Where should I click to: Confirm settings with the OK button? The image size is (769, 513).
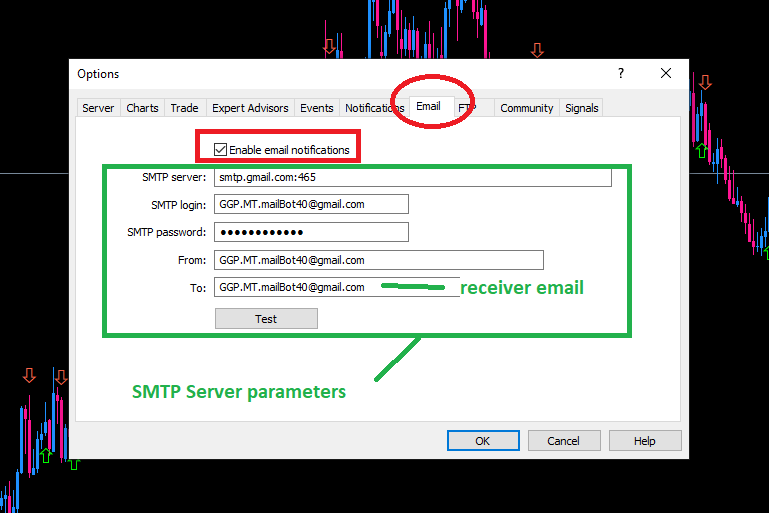click(482, 441)
